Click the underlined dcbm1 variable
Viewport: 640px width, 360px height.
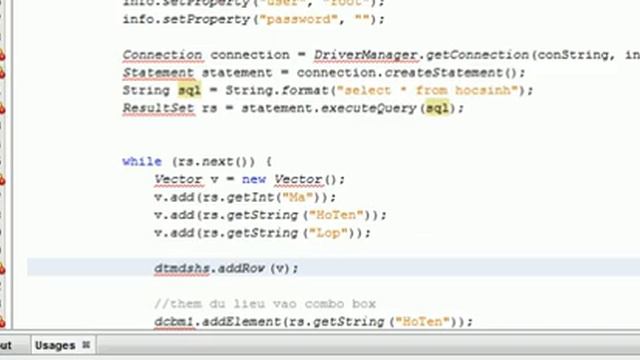pyautogui.click(x=174, y=322)
